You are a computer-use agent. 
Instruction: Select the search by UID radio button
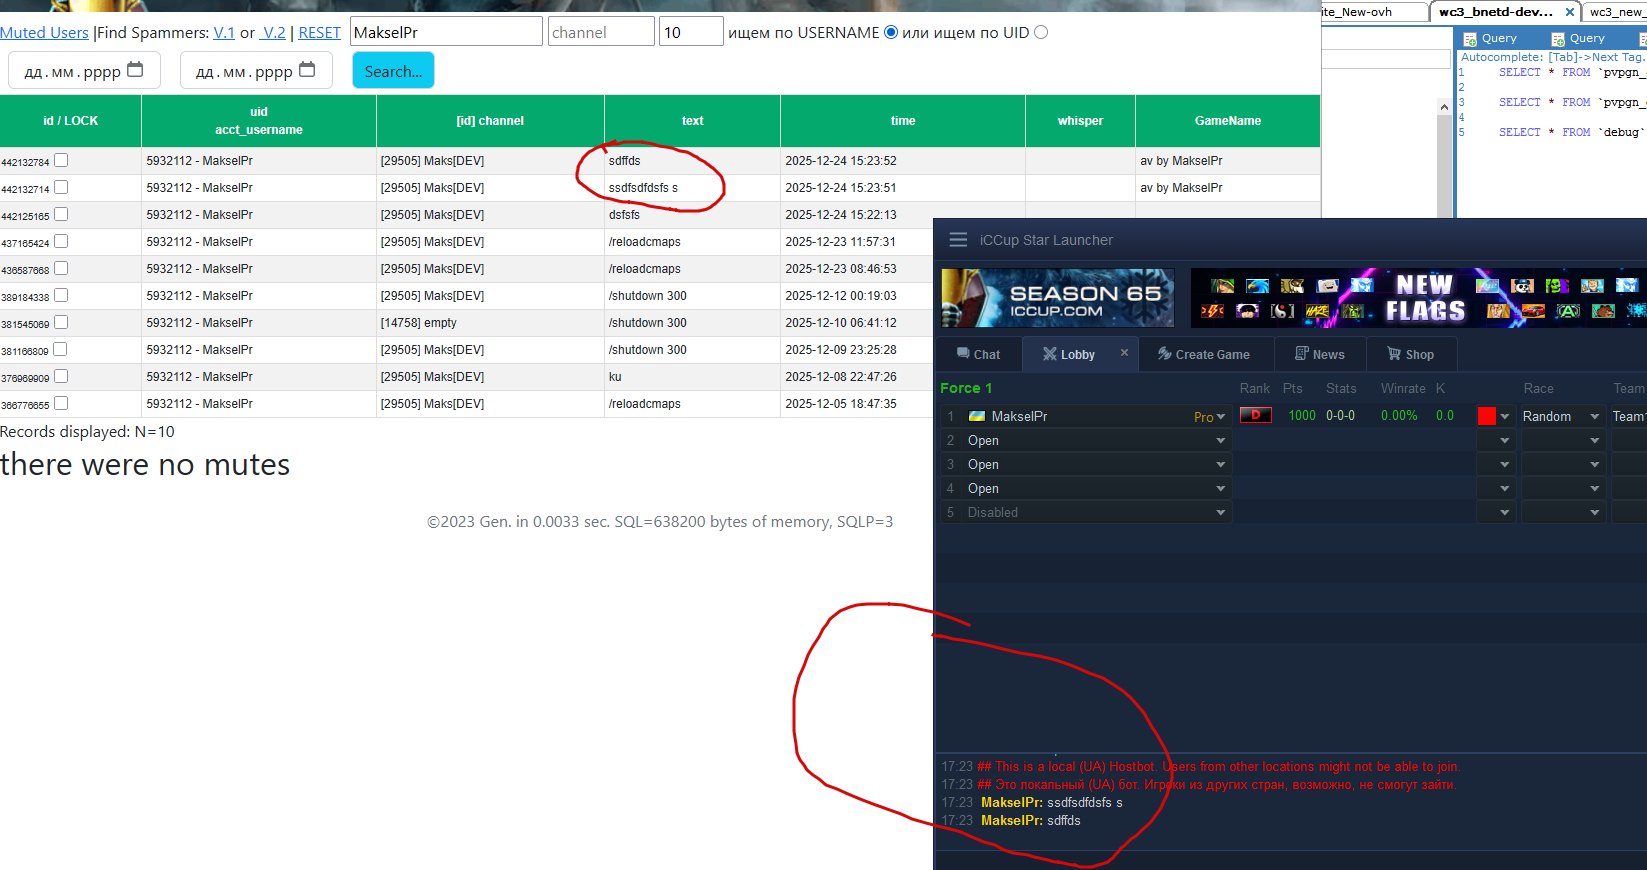pyautogui.click(x=1041, y=32)
